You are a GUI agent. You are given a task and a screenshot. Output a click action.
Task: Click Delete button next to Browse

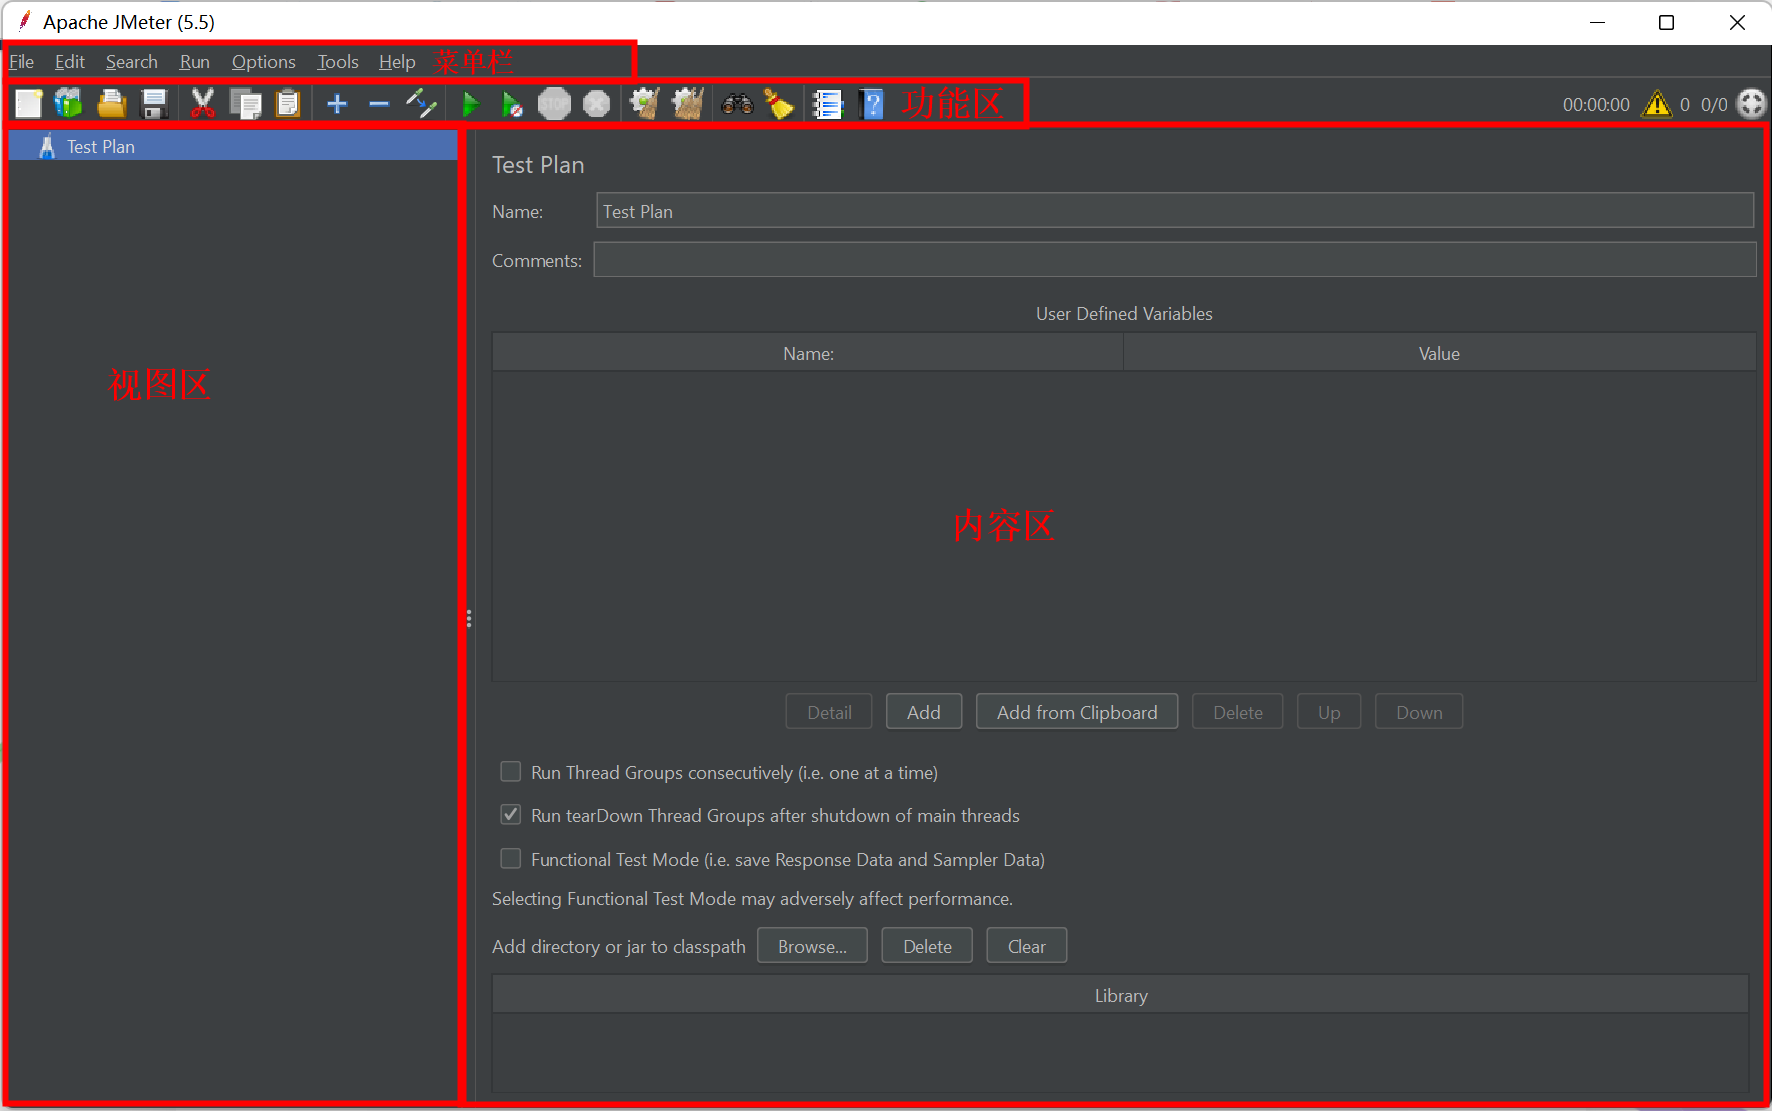tap(927, 946)
